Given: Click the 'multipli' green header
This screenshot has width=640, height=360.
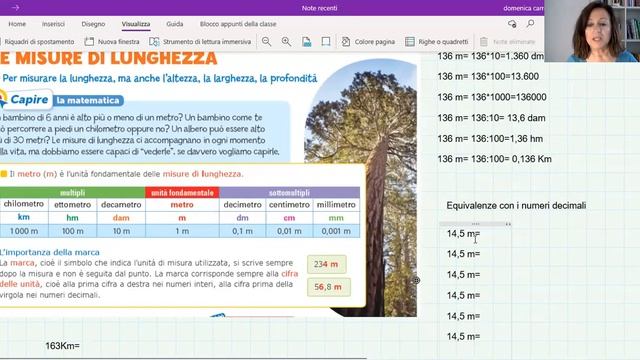Looking at the screenshot, I should click(x=73, y=193).
